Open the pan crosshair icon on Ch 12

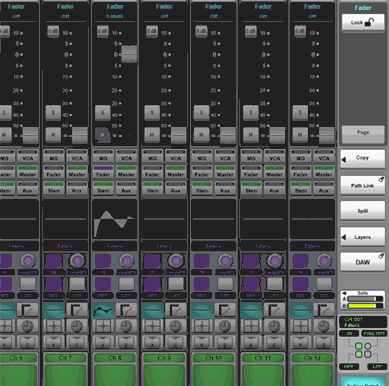point(300,326)
